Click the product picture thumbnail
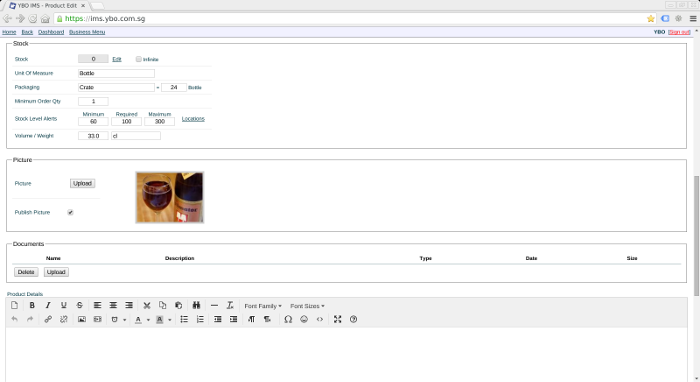700x382 pixels. pos(170,197)
